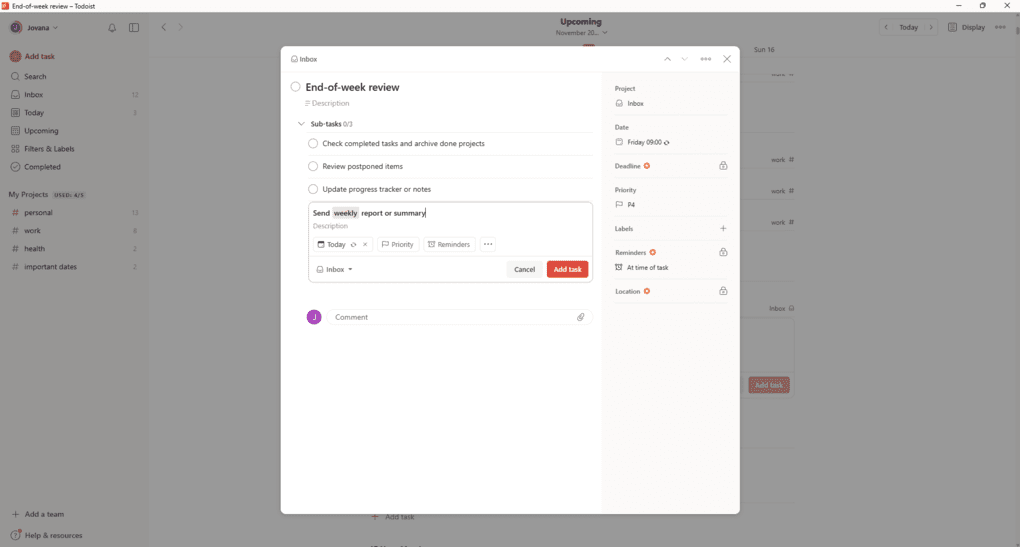Jump to Today in Upcoming view
The image size is (1020, 547).
909,27
